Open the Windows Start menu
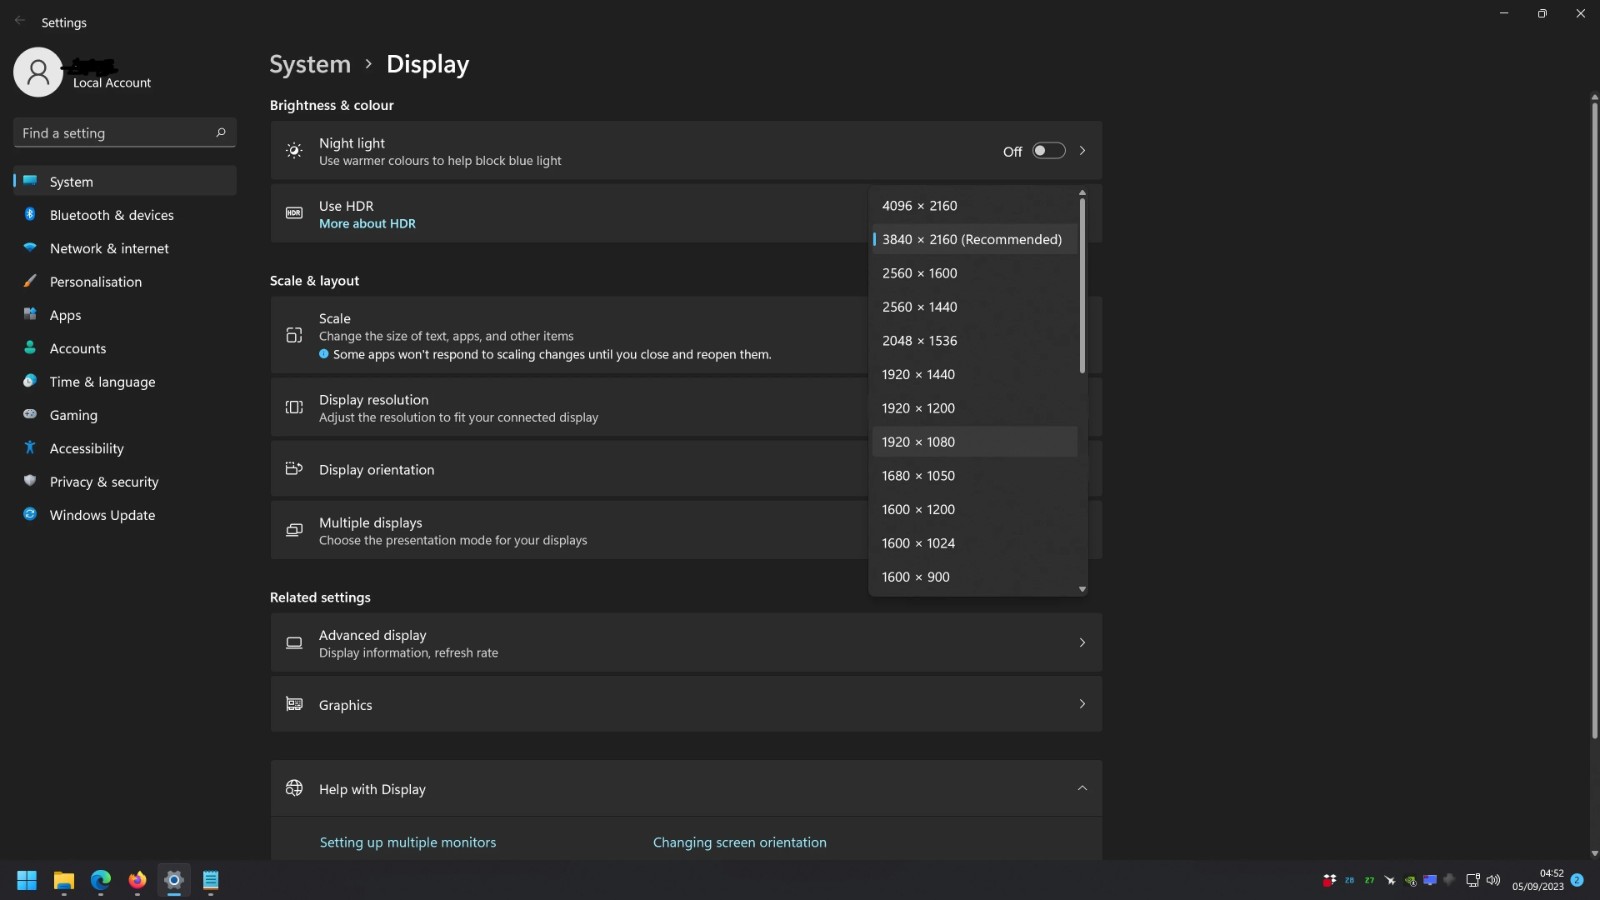1600x900 pixels. [x=27, y=880]
